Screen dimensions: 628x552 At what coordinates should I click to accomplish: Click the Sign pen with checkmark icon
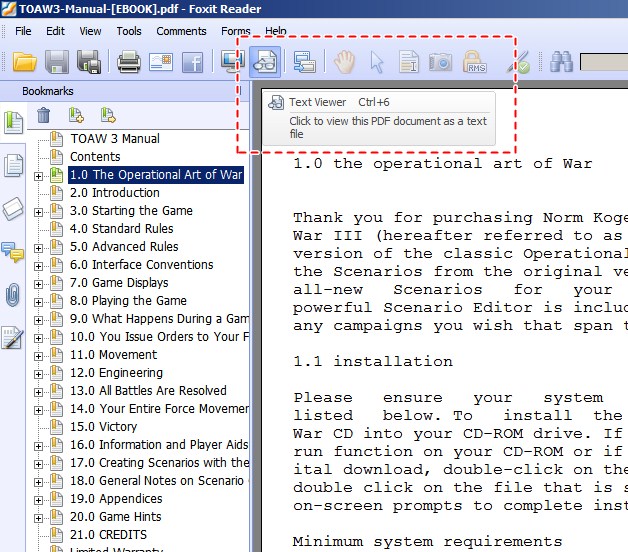[x=518, y=62]
